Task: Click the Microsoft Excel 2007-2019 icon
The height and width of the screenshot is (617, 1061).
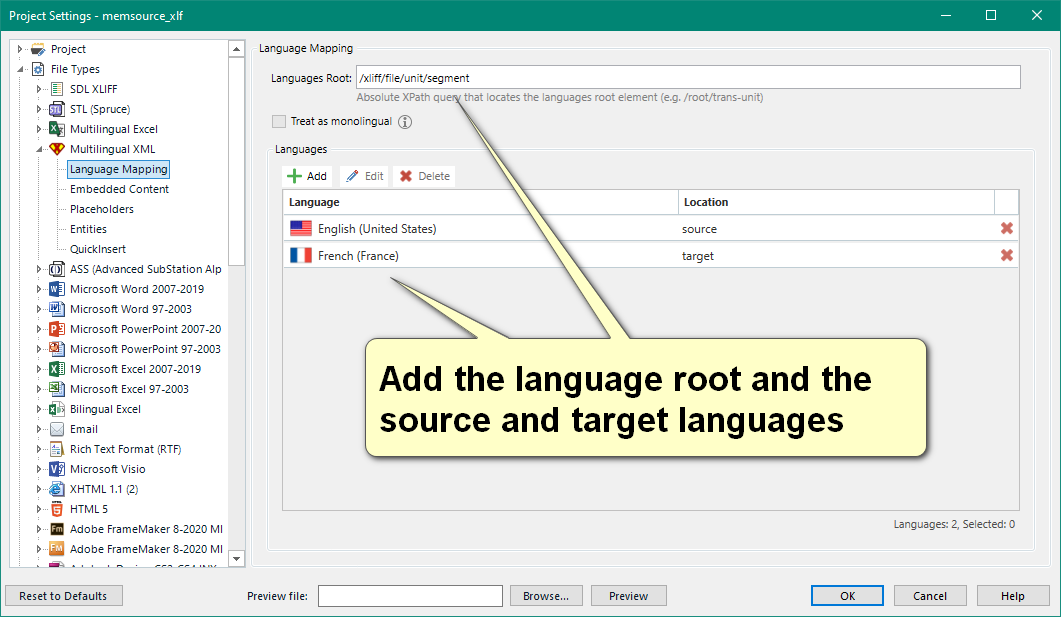Action: tap(57, 369)
